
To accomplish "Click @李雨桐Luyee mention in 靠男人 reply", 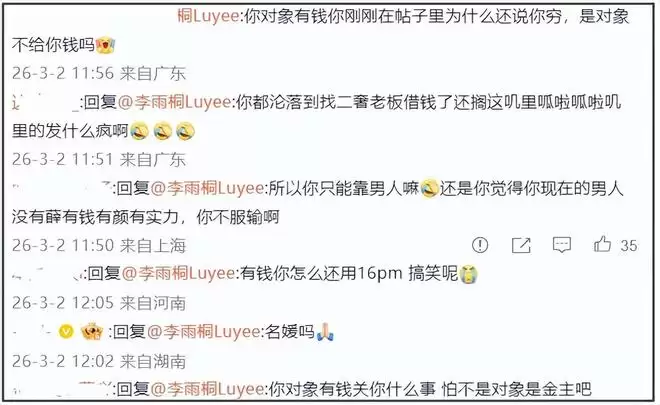I will point(207,188).
